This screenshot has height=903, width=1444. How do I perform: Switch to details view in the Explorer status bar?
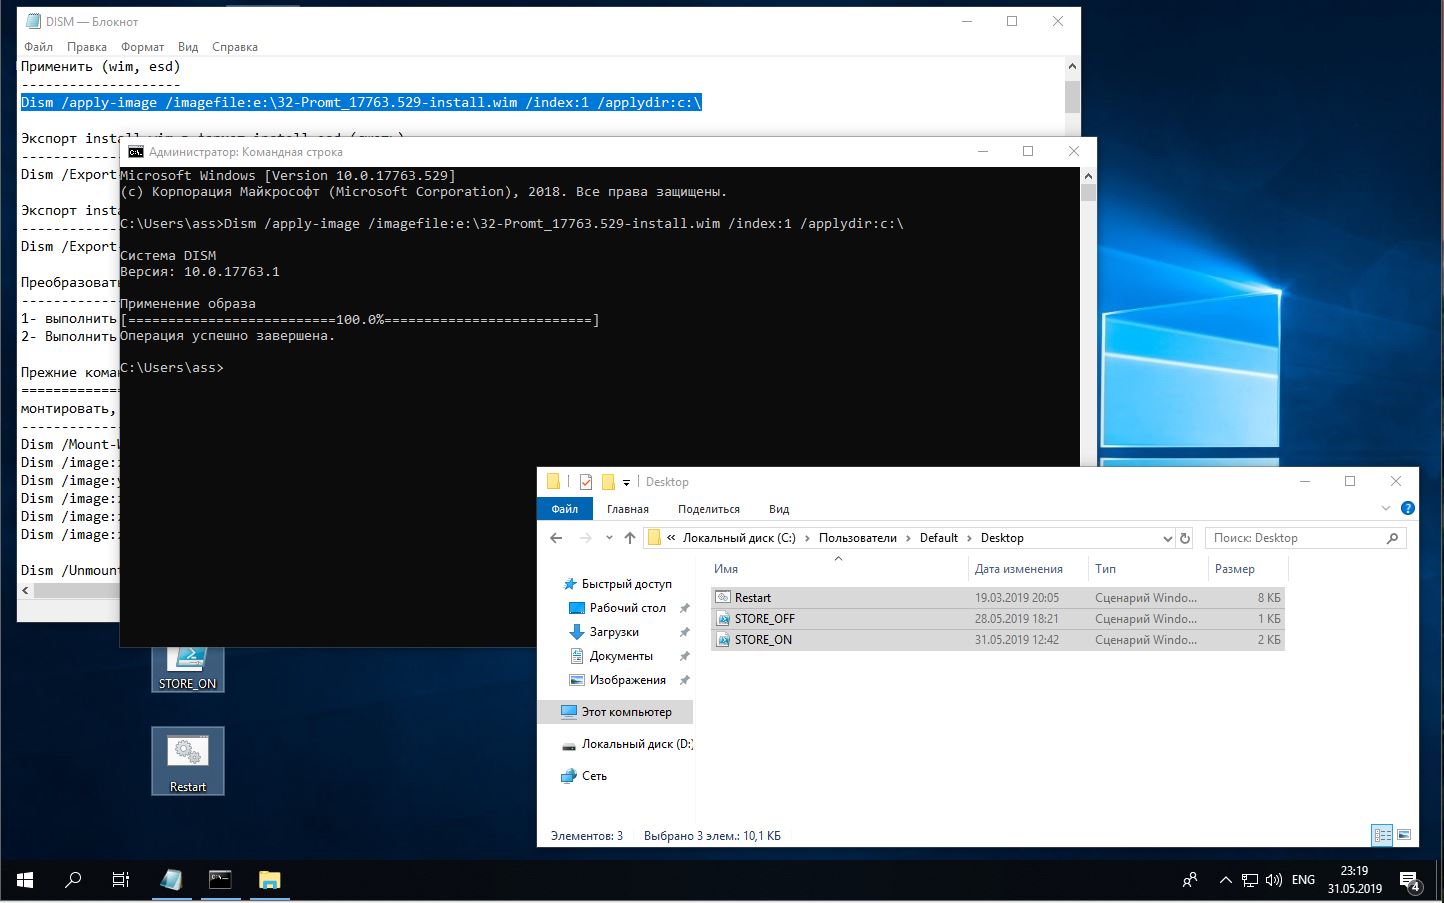pyautogui.click(x=1382, y=835)
